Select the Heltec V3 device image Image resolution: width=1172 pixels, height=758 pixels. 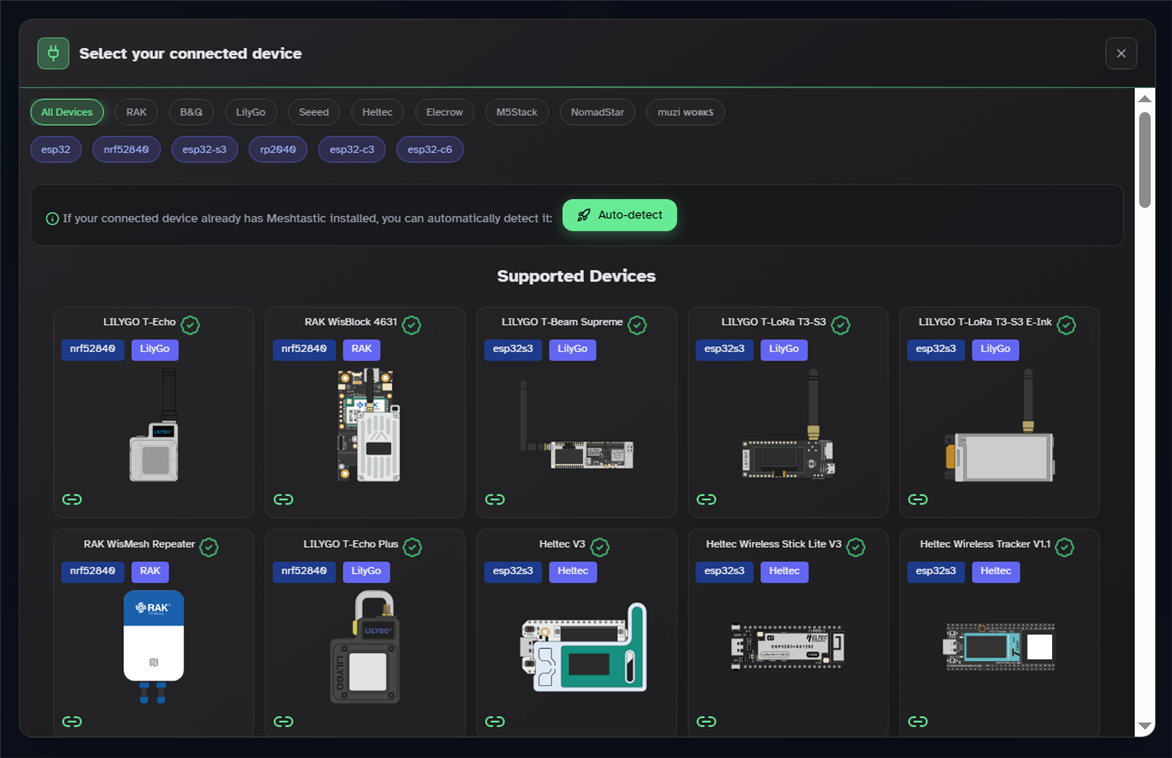(x=584, y=647)
